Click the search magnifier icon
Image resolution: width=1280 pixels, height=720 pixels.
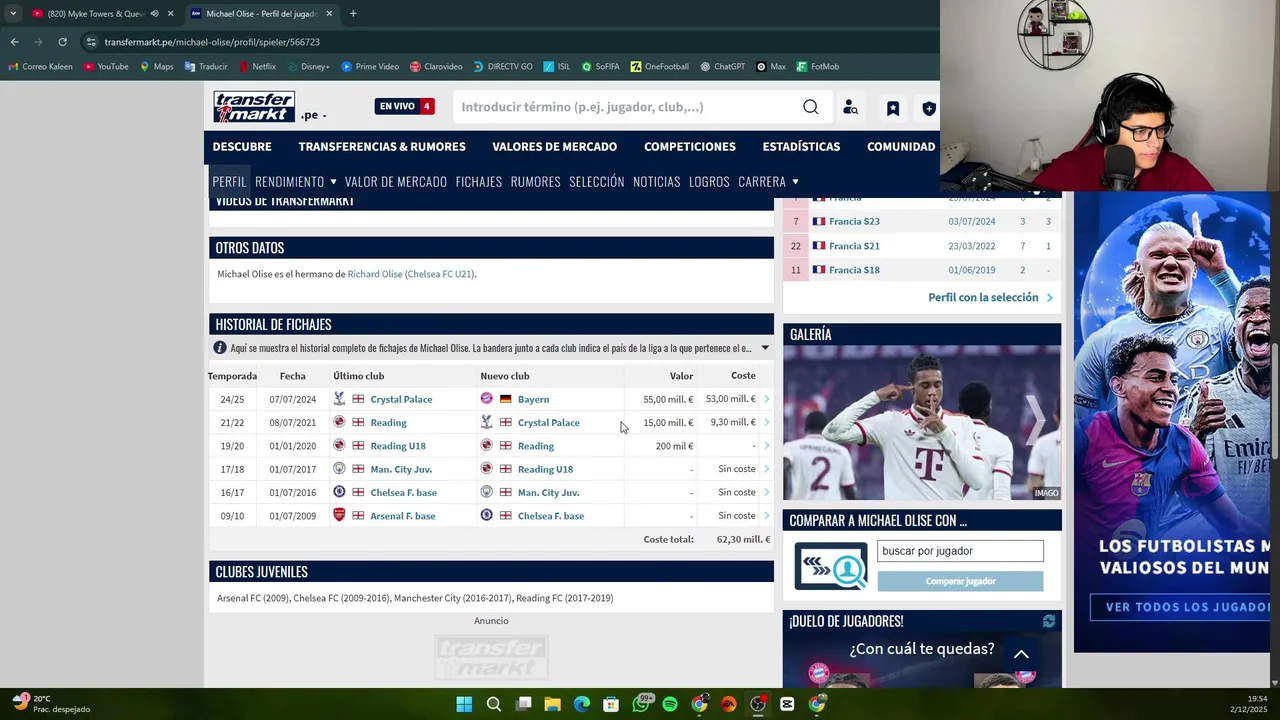[x=811, y=107]
